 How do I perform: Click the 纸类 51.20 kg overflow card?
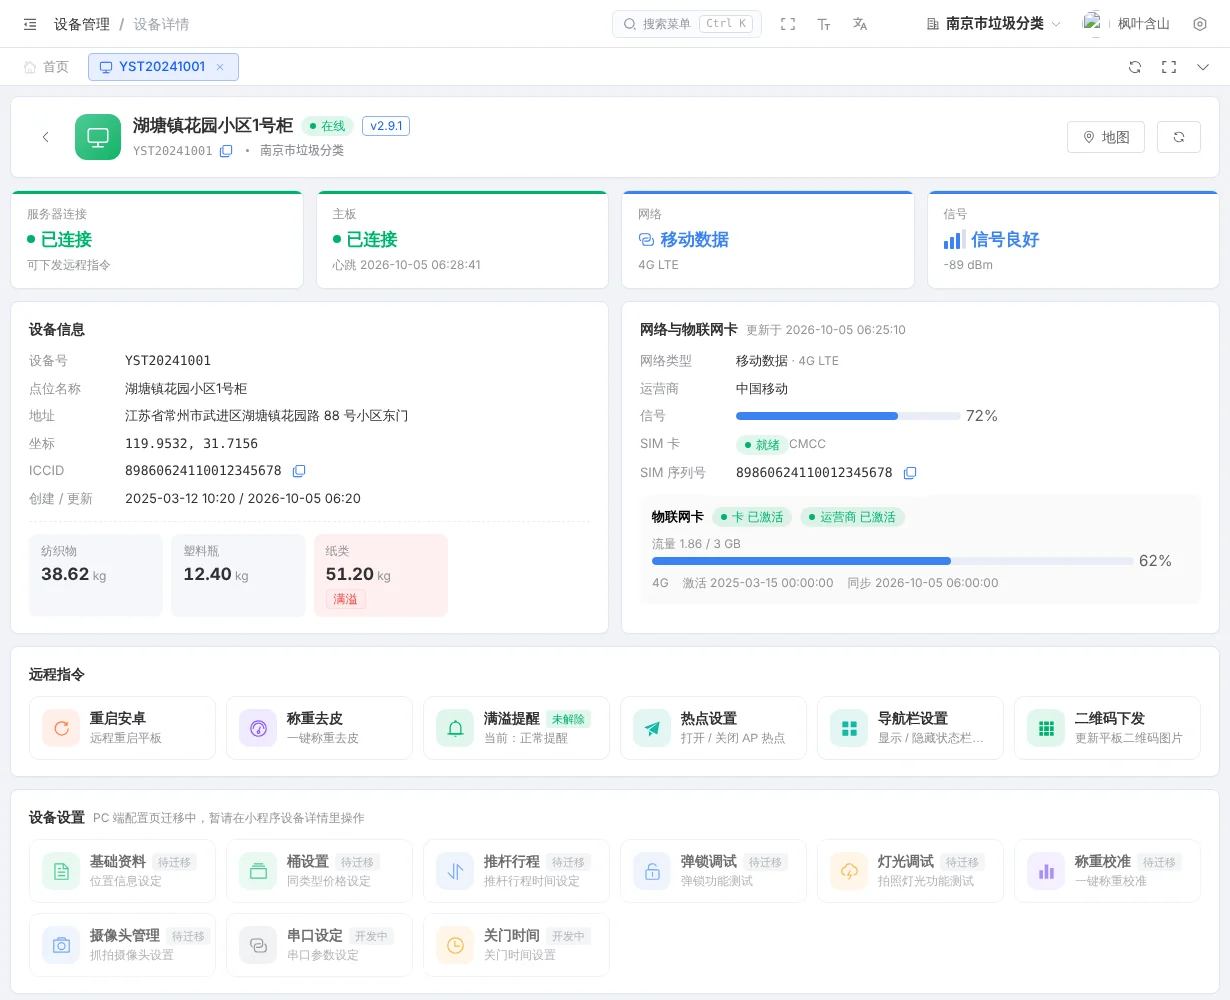click(x=381, y=575)
